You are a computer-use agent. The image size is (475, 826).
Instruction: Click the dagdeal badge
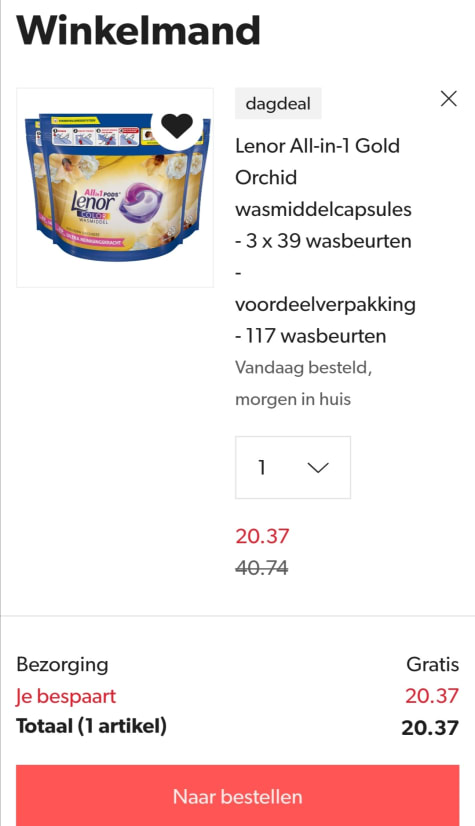tap(278, 103)
